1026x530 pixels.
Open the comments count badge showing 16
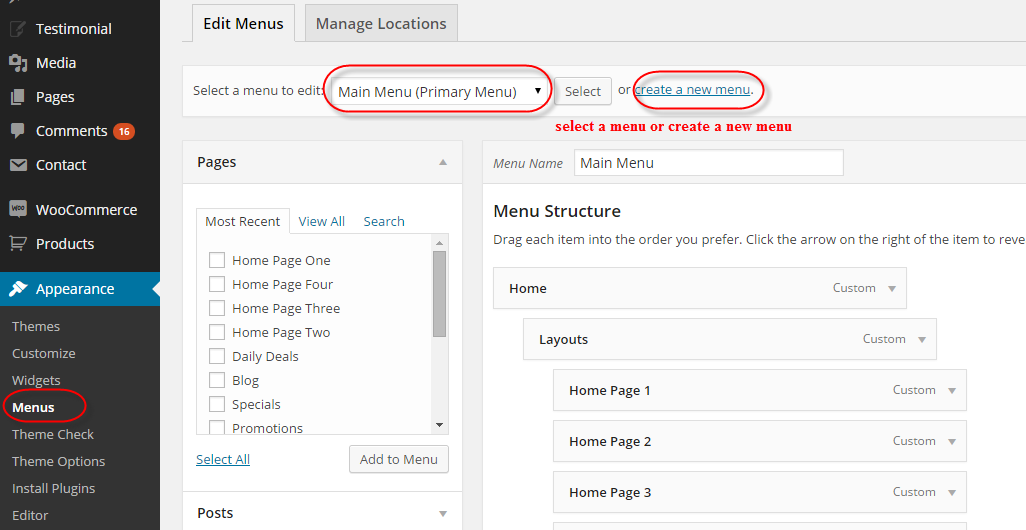pos(124,132)
